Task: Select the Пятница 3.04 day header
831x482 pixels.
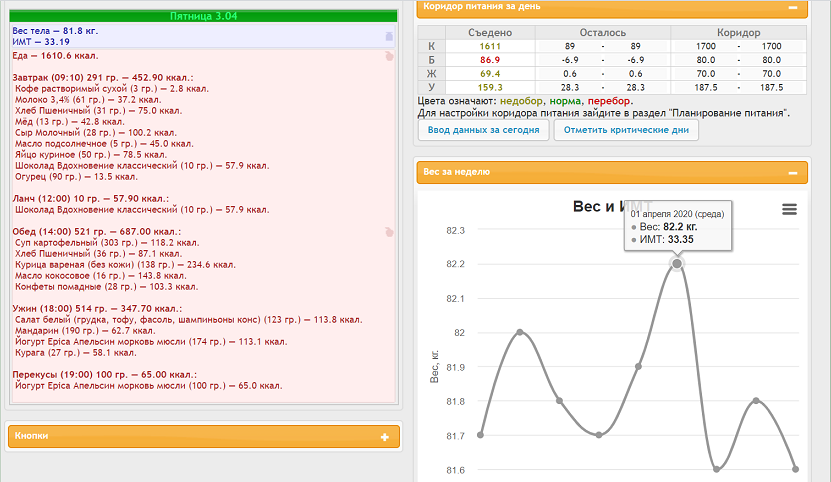Action: [x=204, y=16]
